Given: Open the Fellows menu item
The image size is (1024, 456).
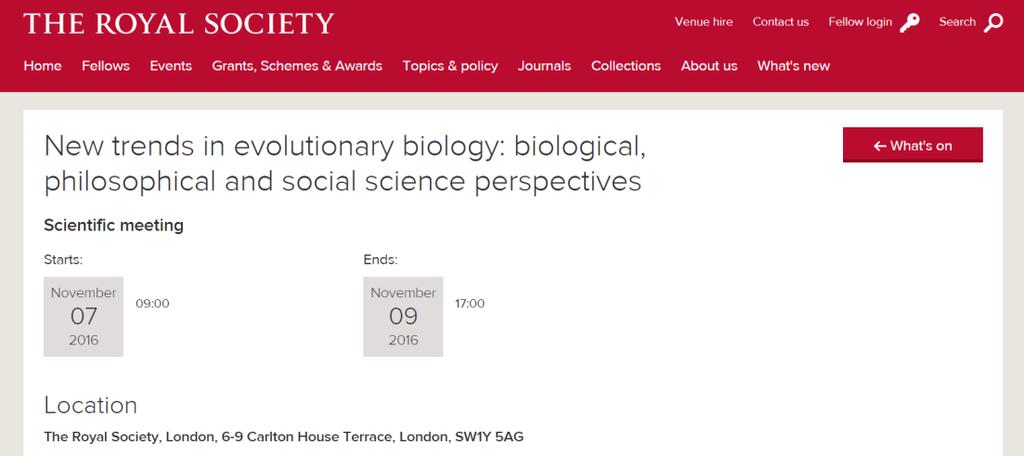Looking at the screenshot, I should (106, 66).
